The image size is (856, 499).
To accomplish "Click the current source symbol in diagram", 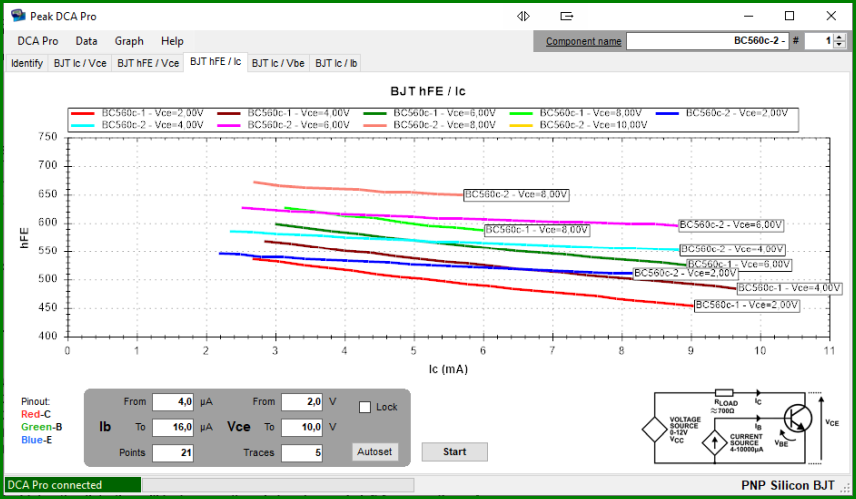I will pos(714,443).
